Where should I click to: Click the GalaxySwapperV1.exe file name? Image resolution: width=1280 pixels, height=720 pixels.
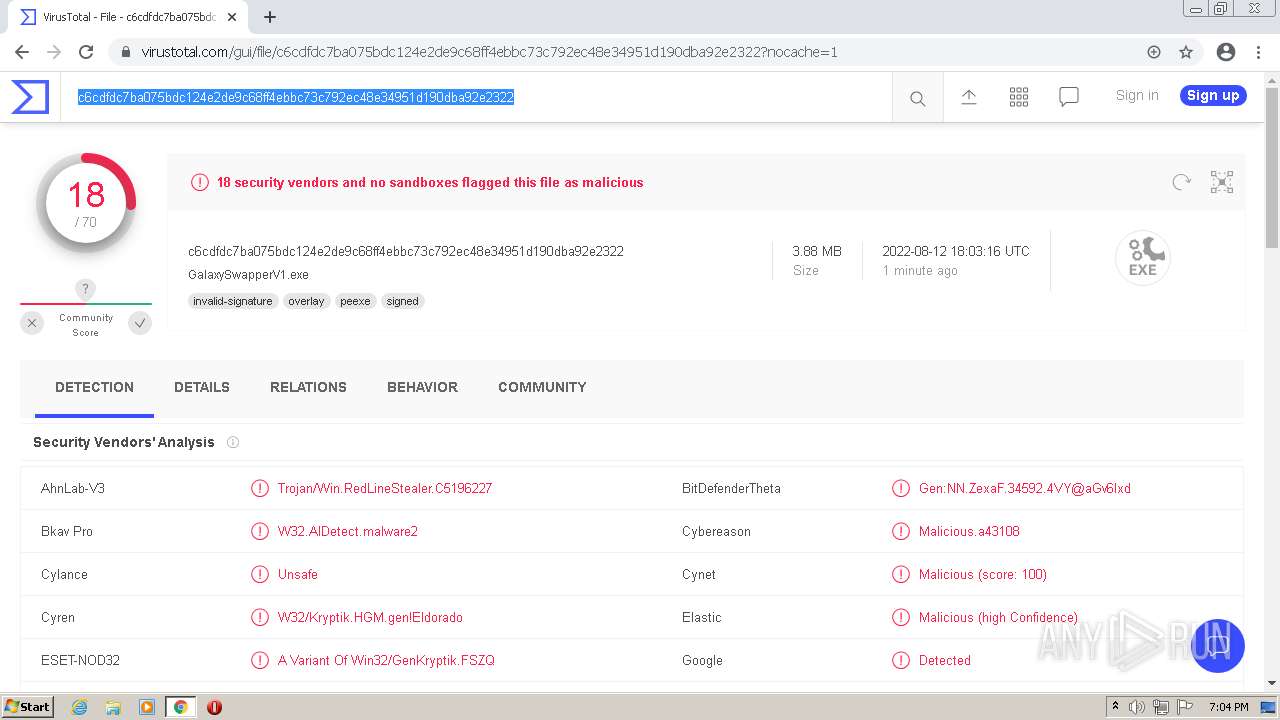pyautogui.click(x=248, y=274)
